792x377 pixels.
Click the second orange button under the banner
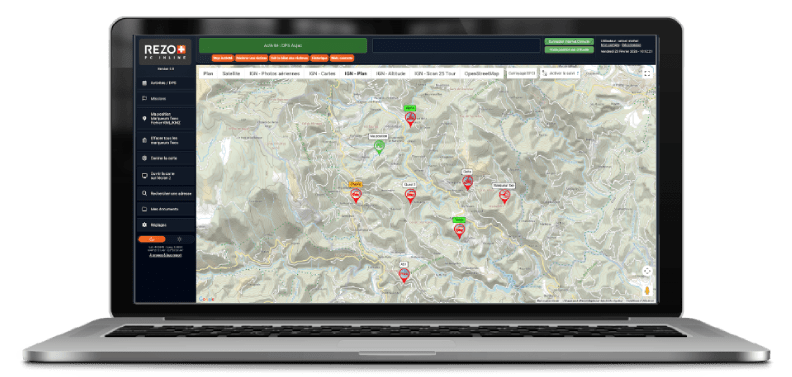pos(251,58)
